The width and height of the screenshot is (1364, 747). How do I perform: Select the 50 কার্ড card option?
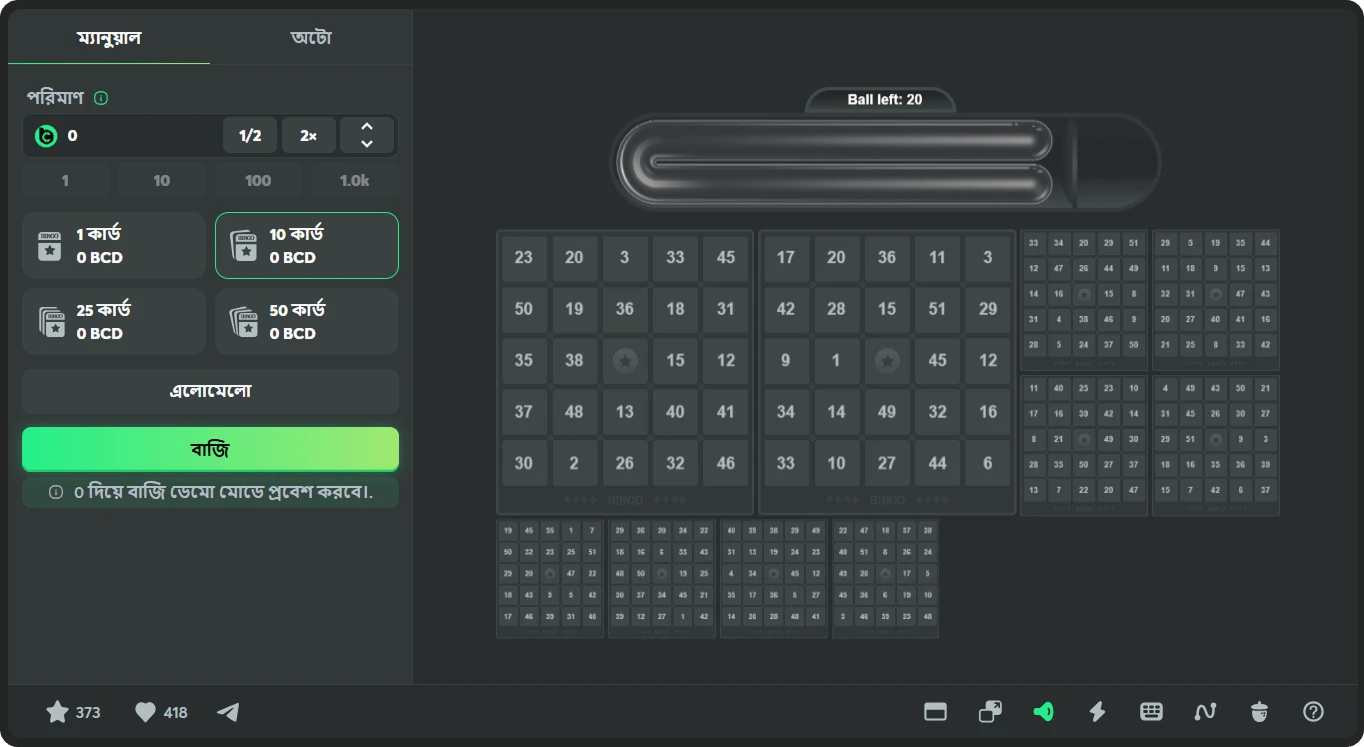[306, 321]
